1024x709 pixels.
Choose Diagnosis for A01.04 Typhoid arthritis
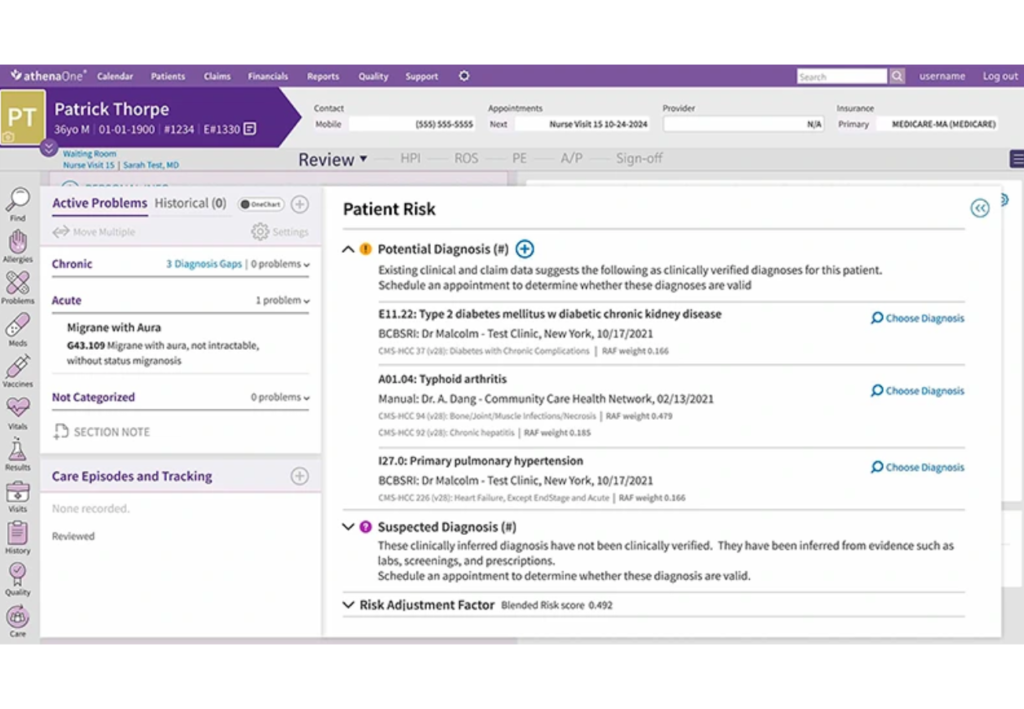pos(918,390)
